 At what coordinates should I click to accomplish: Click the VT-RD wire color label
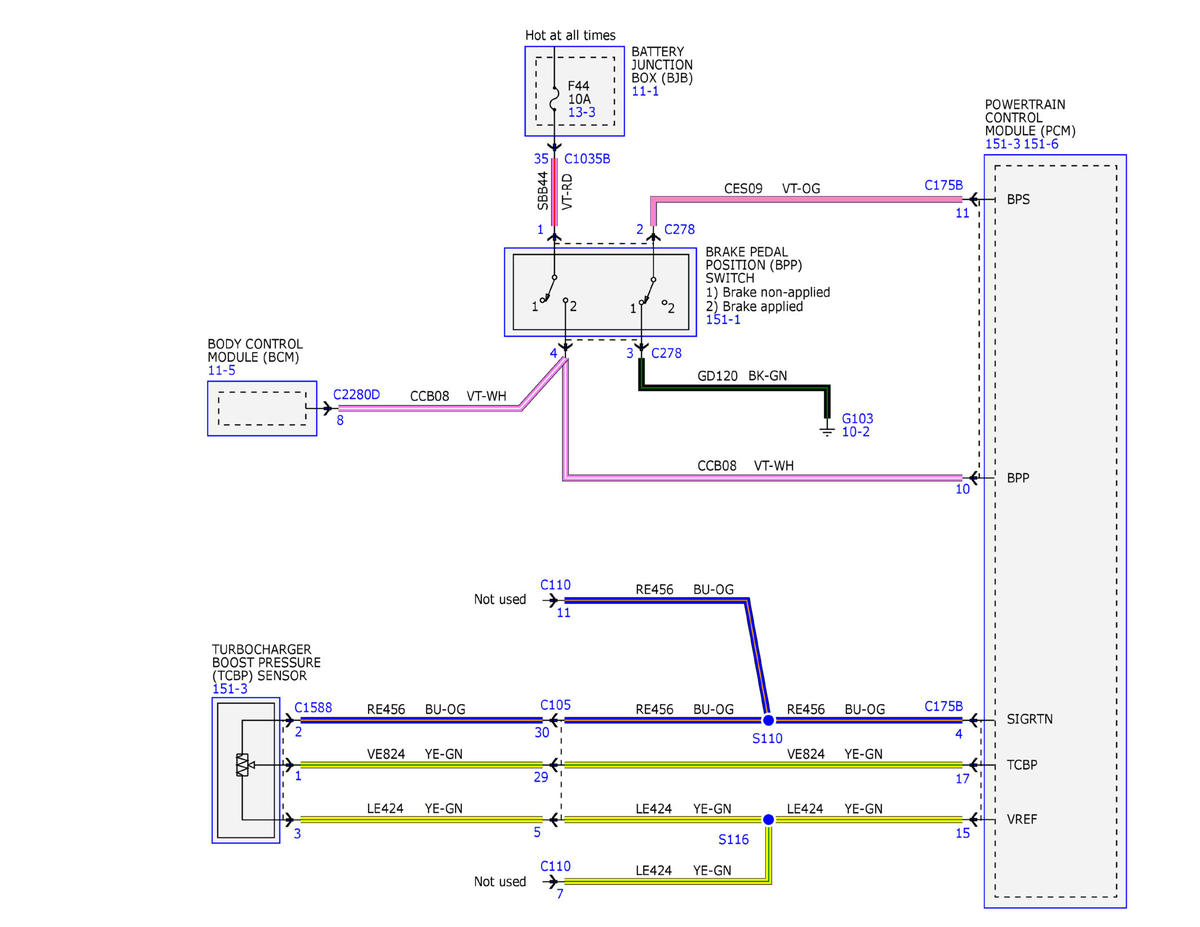[x=567, y=190]
